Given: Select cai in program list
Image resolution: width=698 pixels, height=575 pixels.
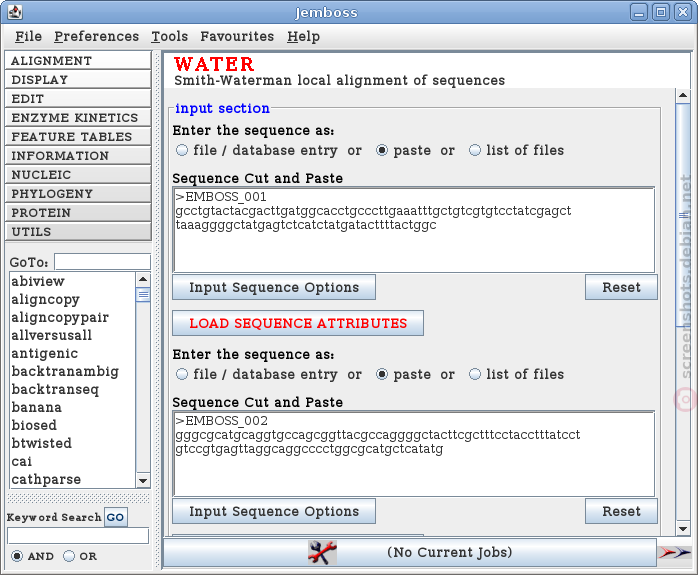Looking at the screenshot, I should 72,461.
